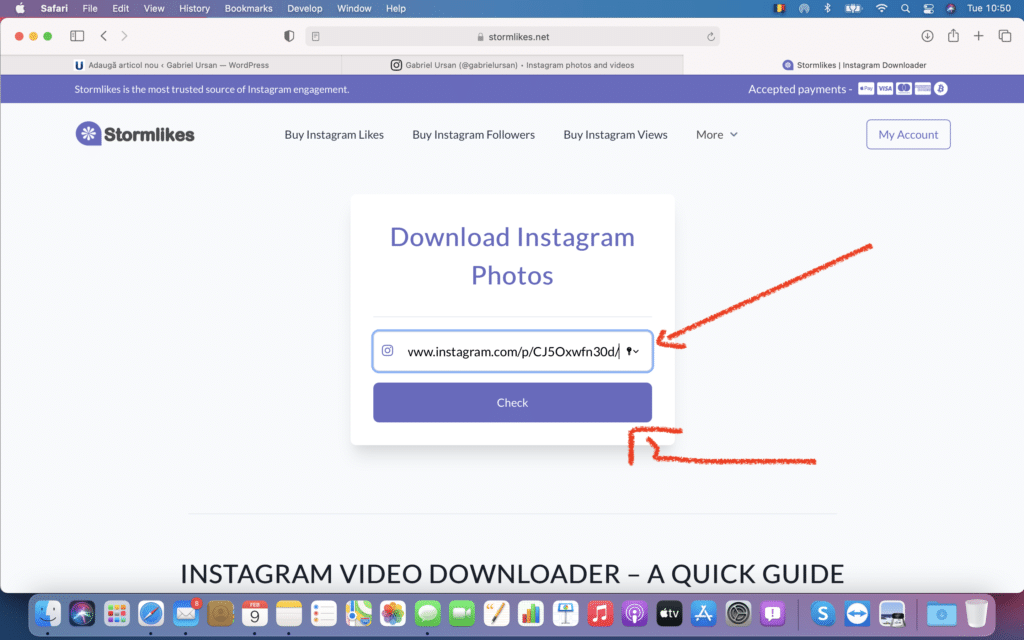The height and width of the screenshot is (640, 1024).
Task: Open Control Center in menu bar
Action: (x=928, y=8)
